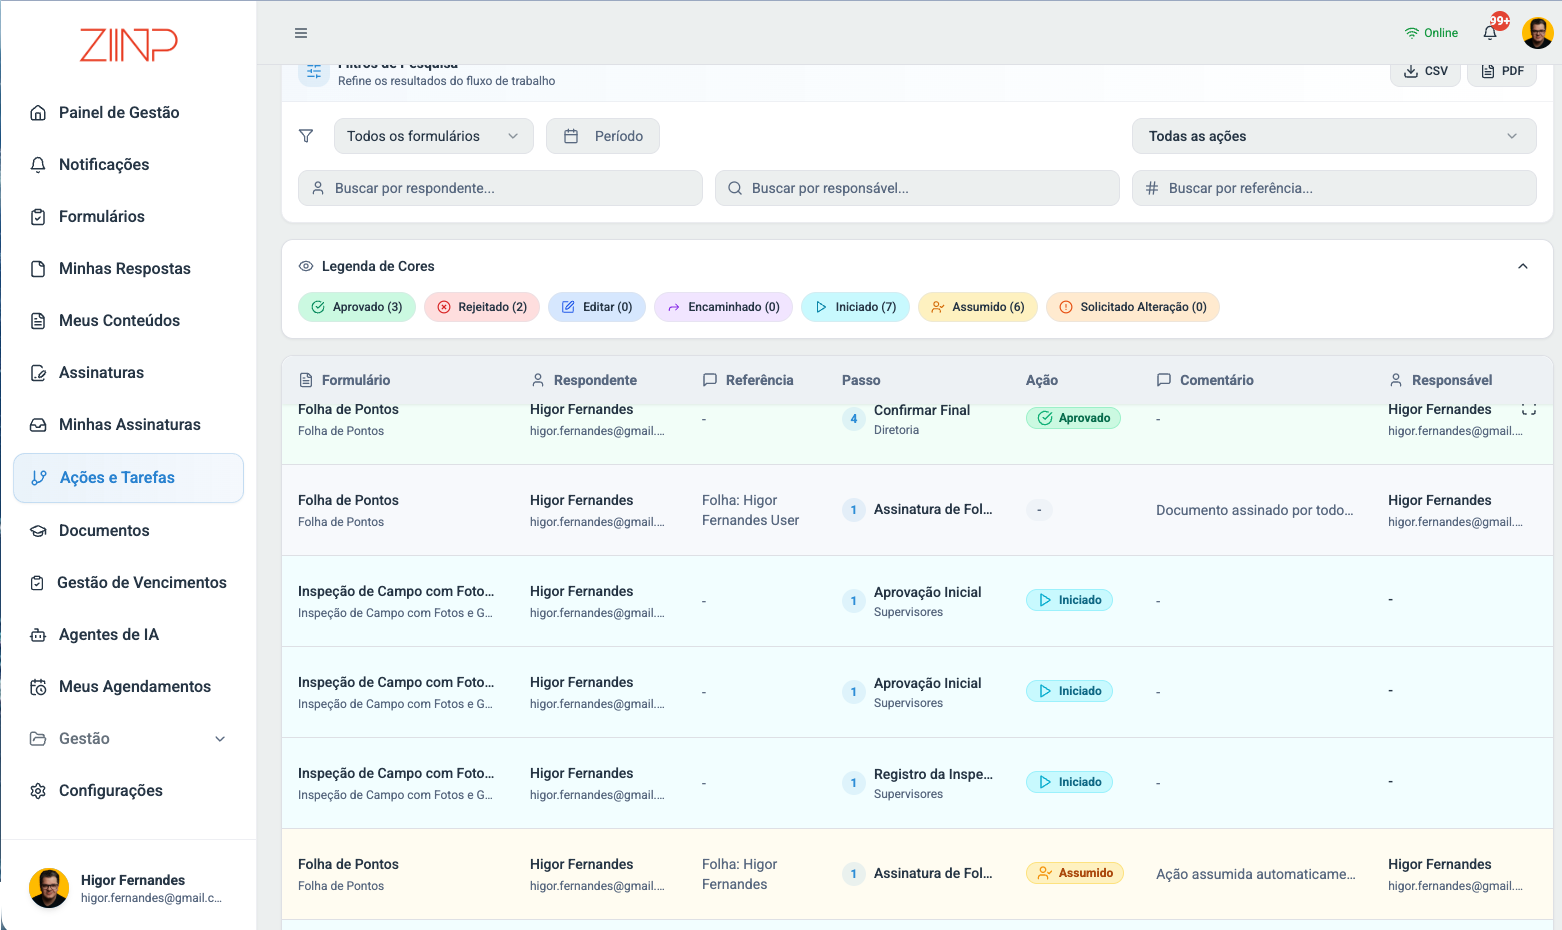This screenshot has width=1562, height=930.
Task: Focus the Buscar por responsável field
Action: click(917, 188)
